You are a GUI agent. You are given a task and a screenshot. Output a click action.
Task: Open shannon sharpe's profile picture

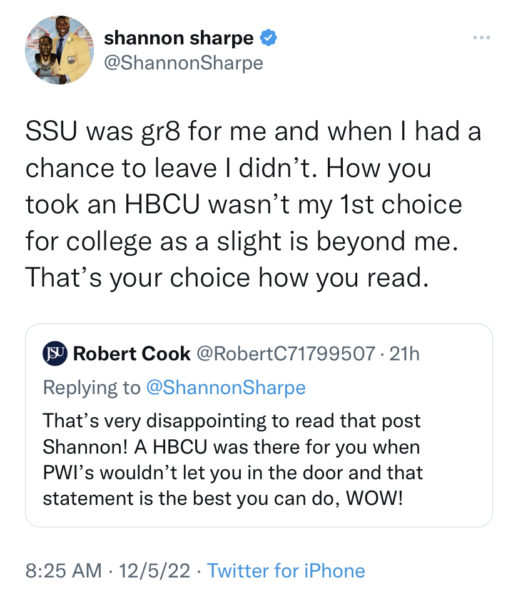click(60, 50)
